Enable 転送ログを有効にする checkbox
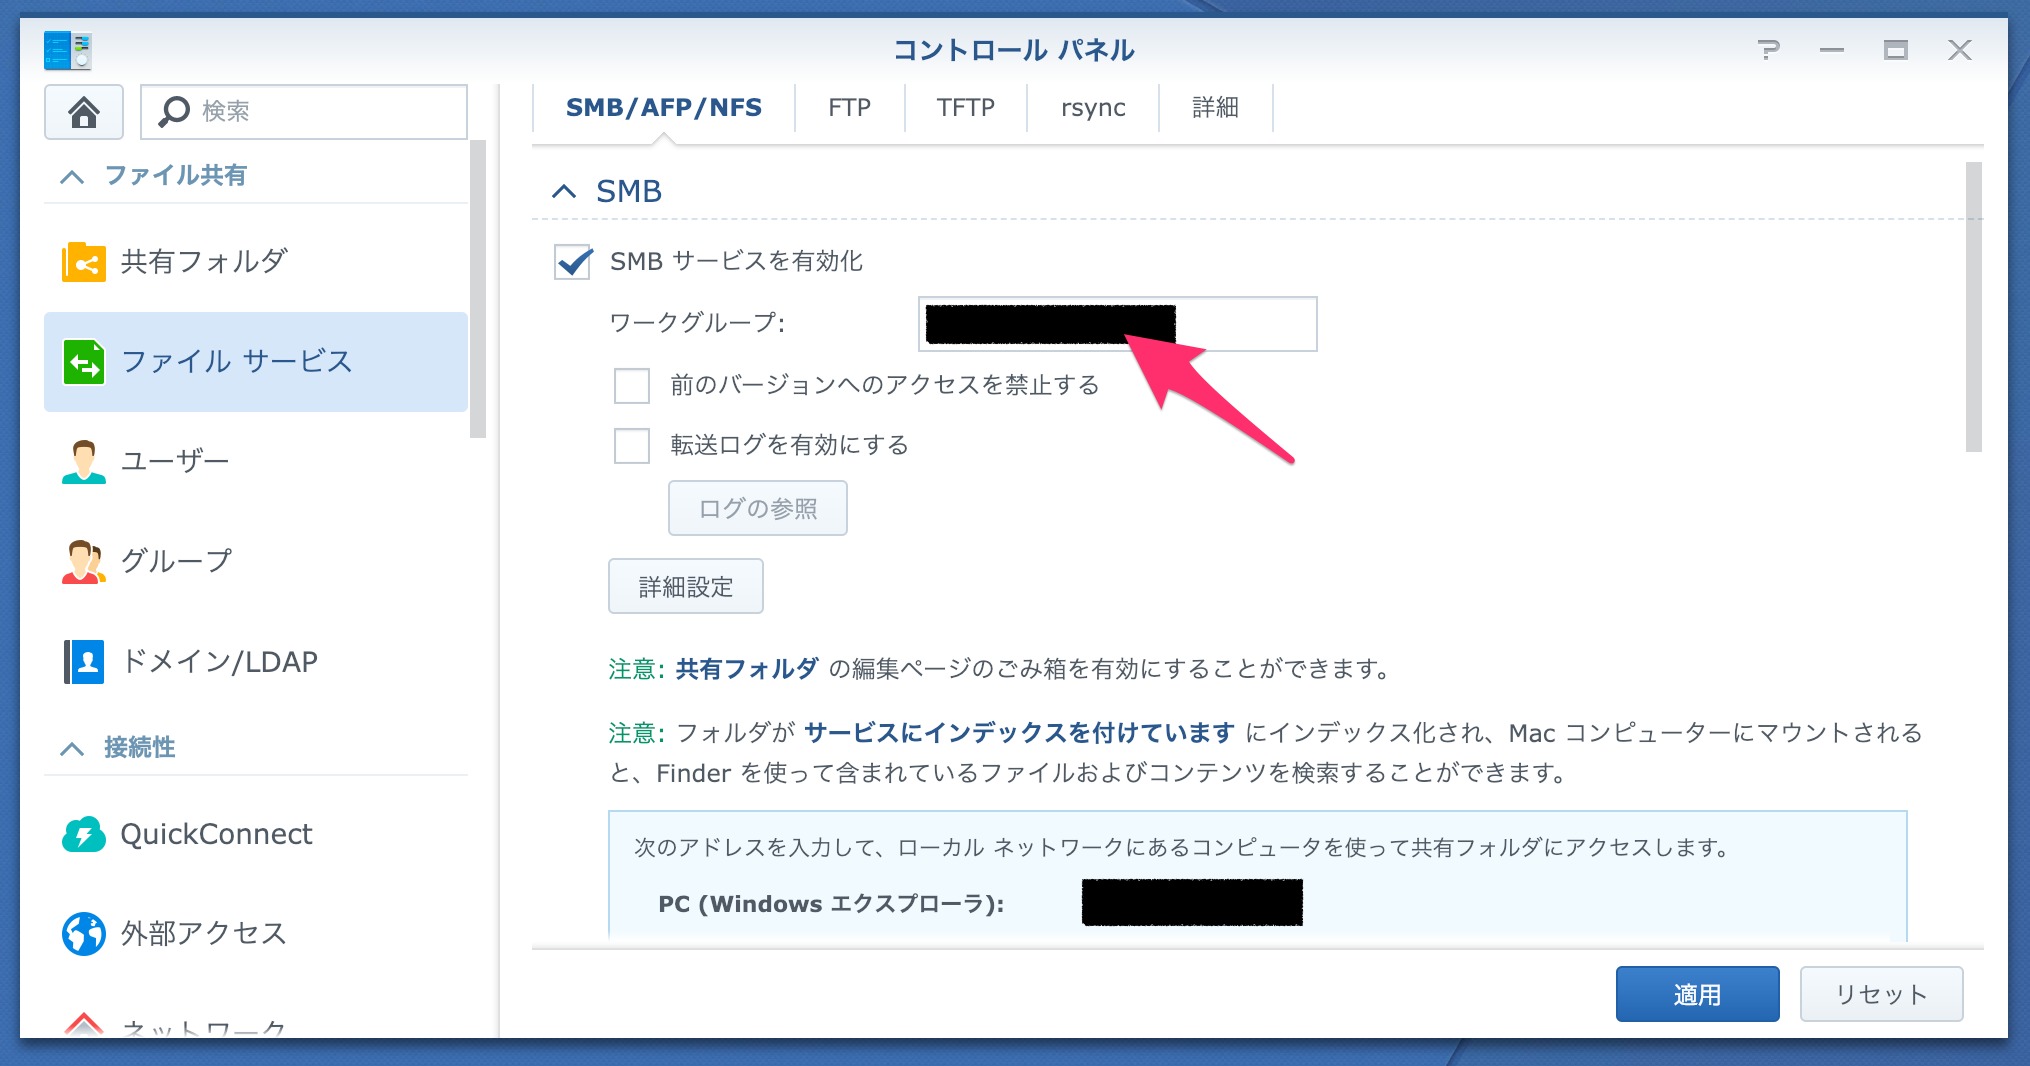 click(x=632, y=445)
